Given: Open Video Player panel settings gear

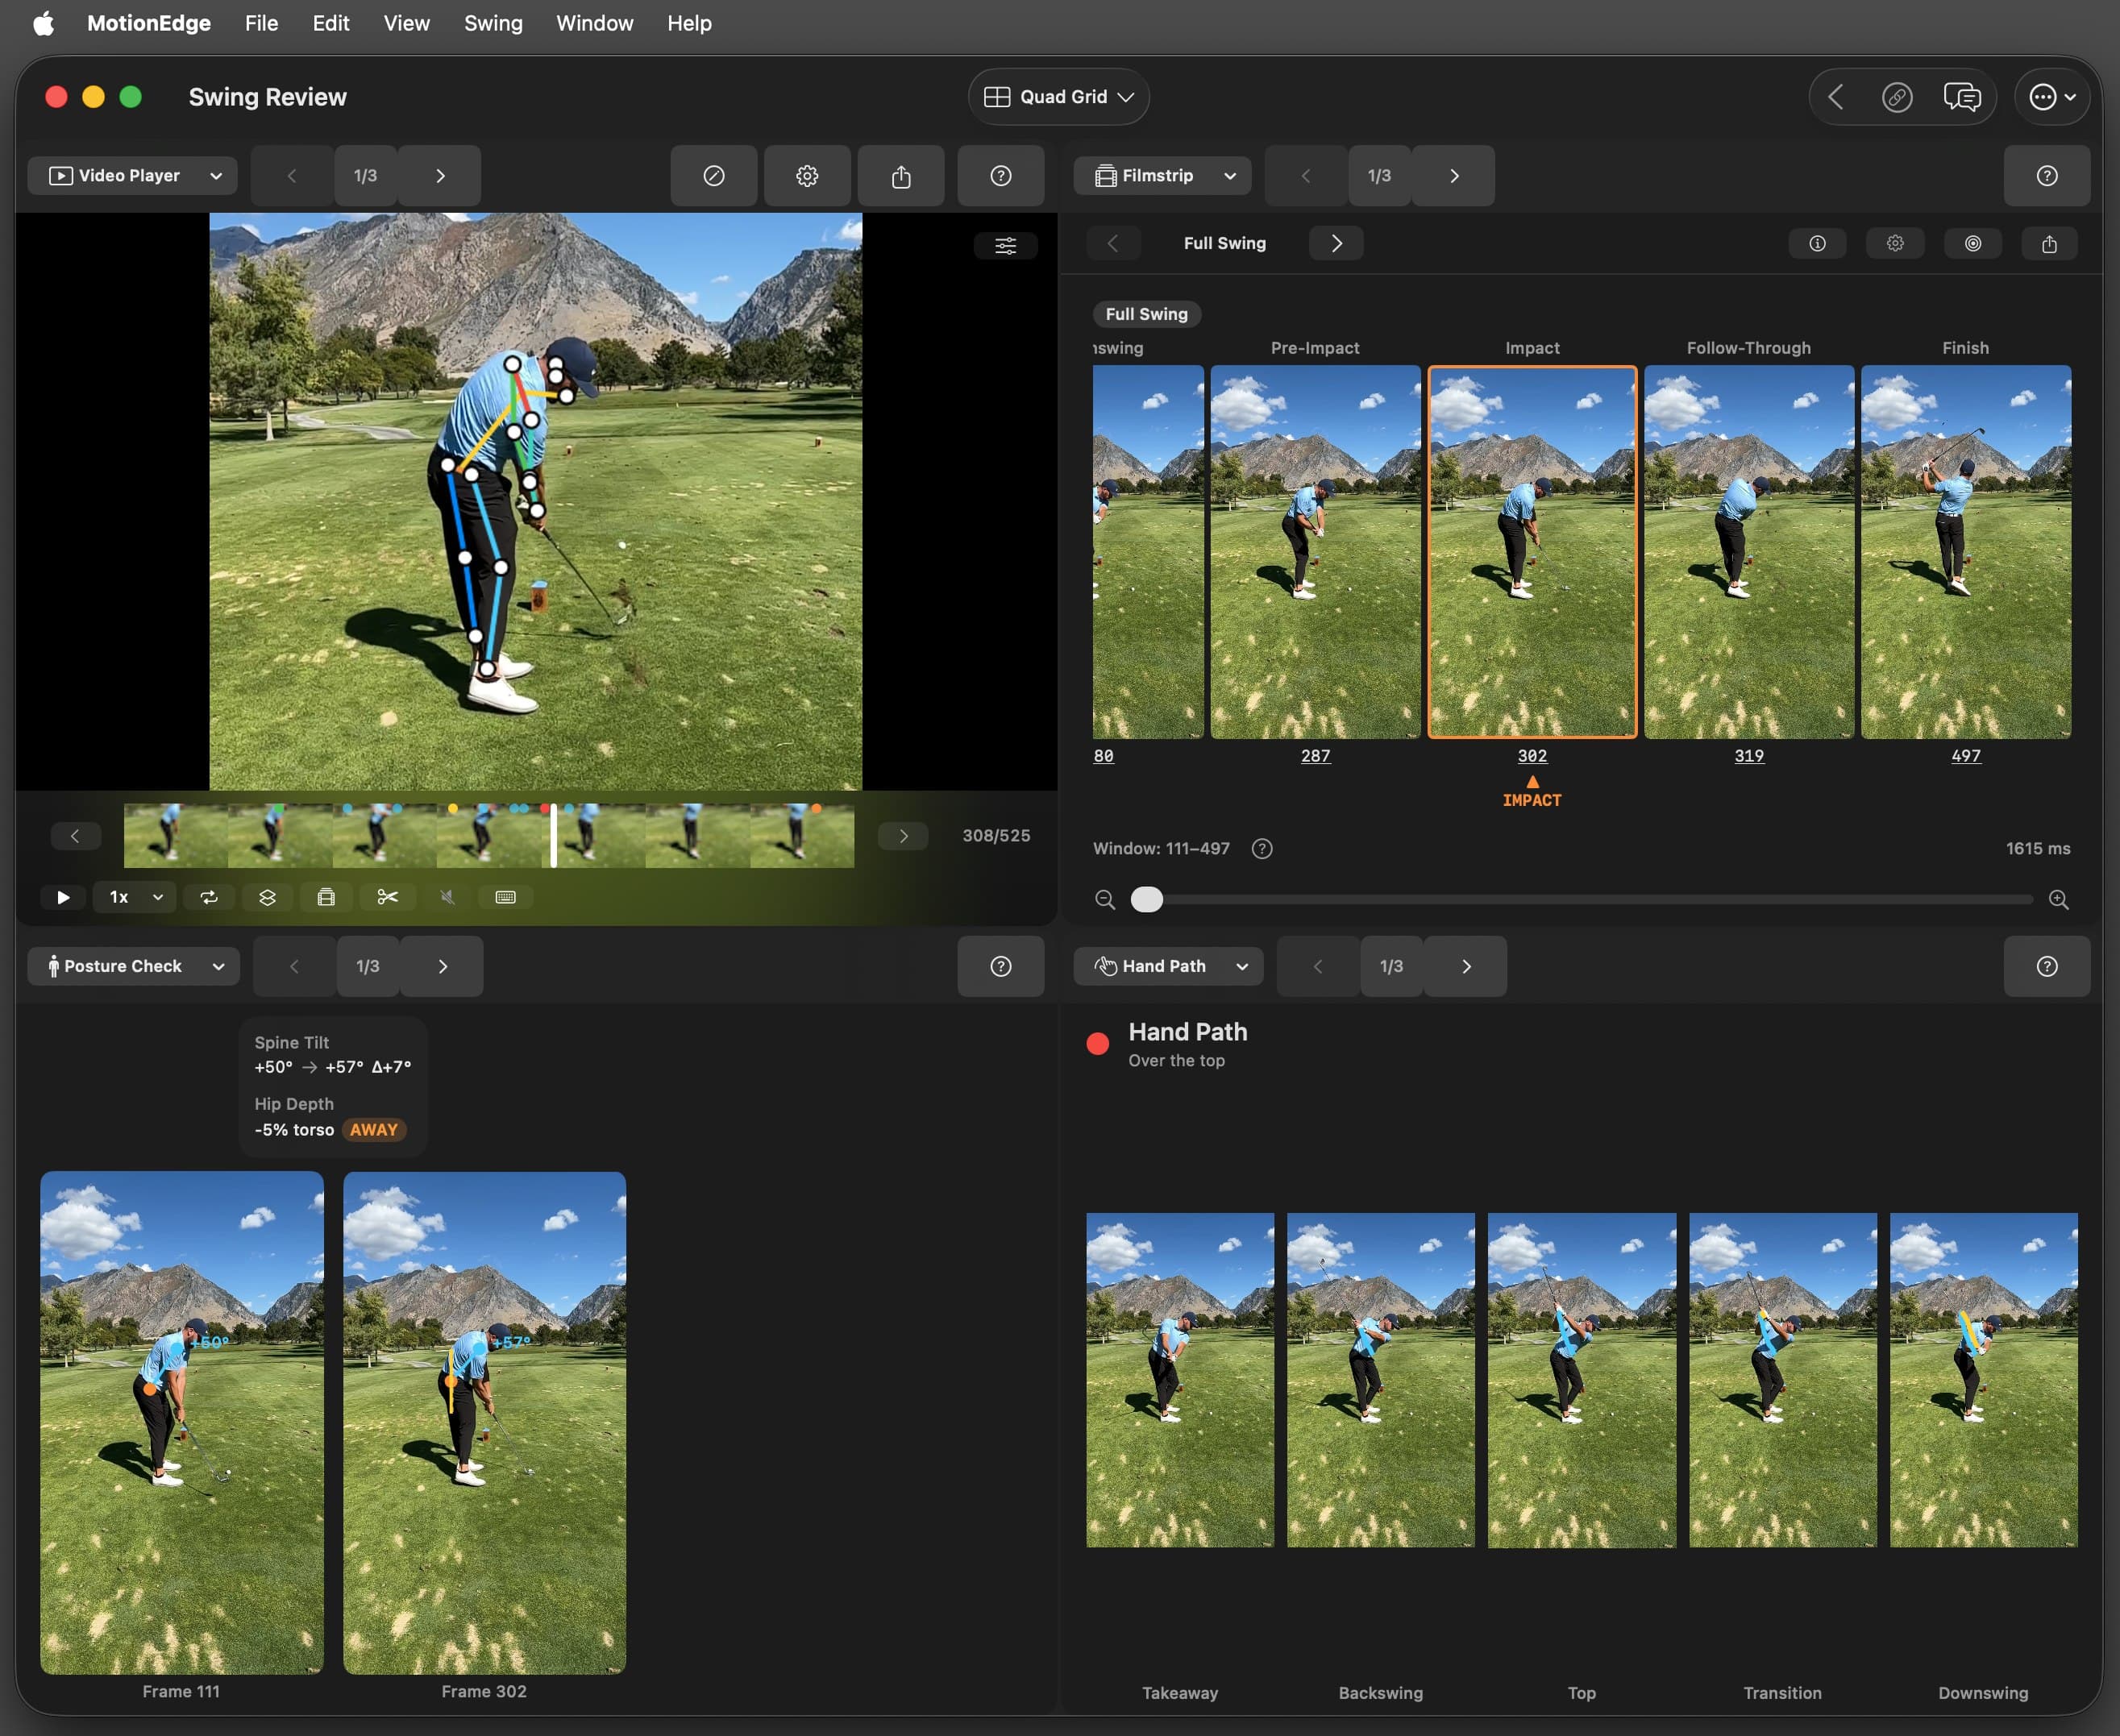Looking at the screenshot, I should coord(807,176).
